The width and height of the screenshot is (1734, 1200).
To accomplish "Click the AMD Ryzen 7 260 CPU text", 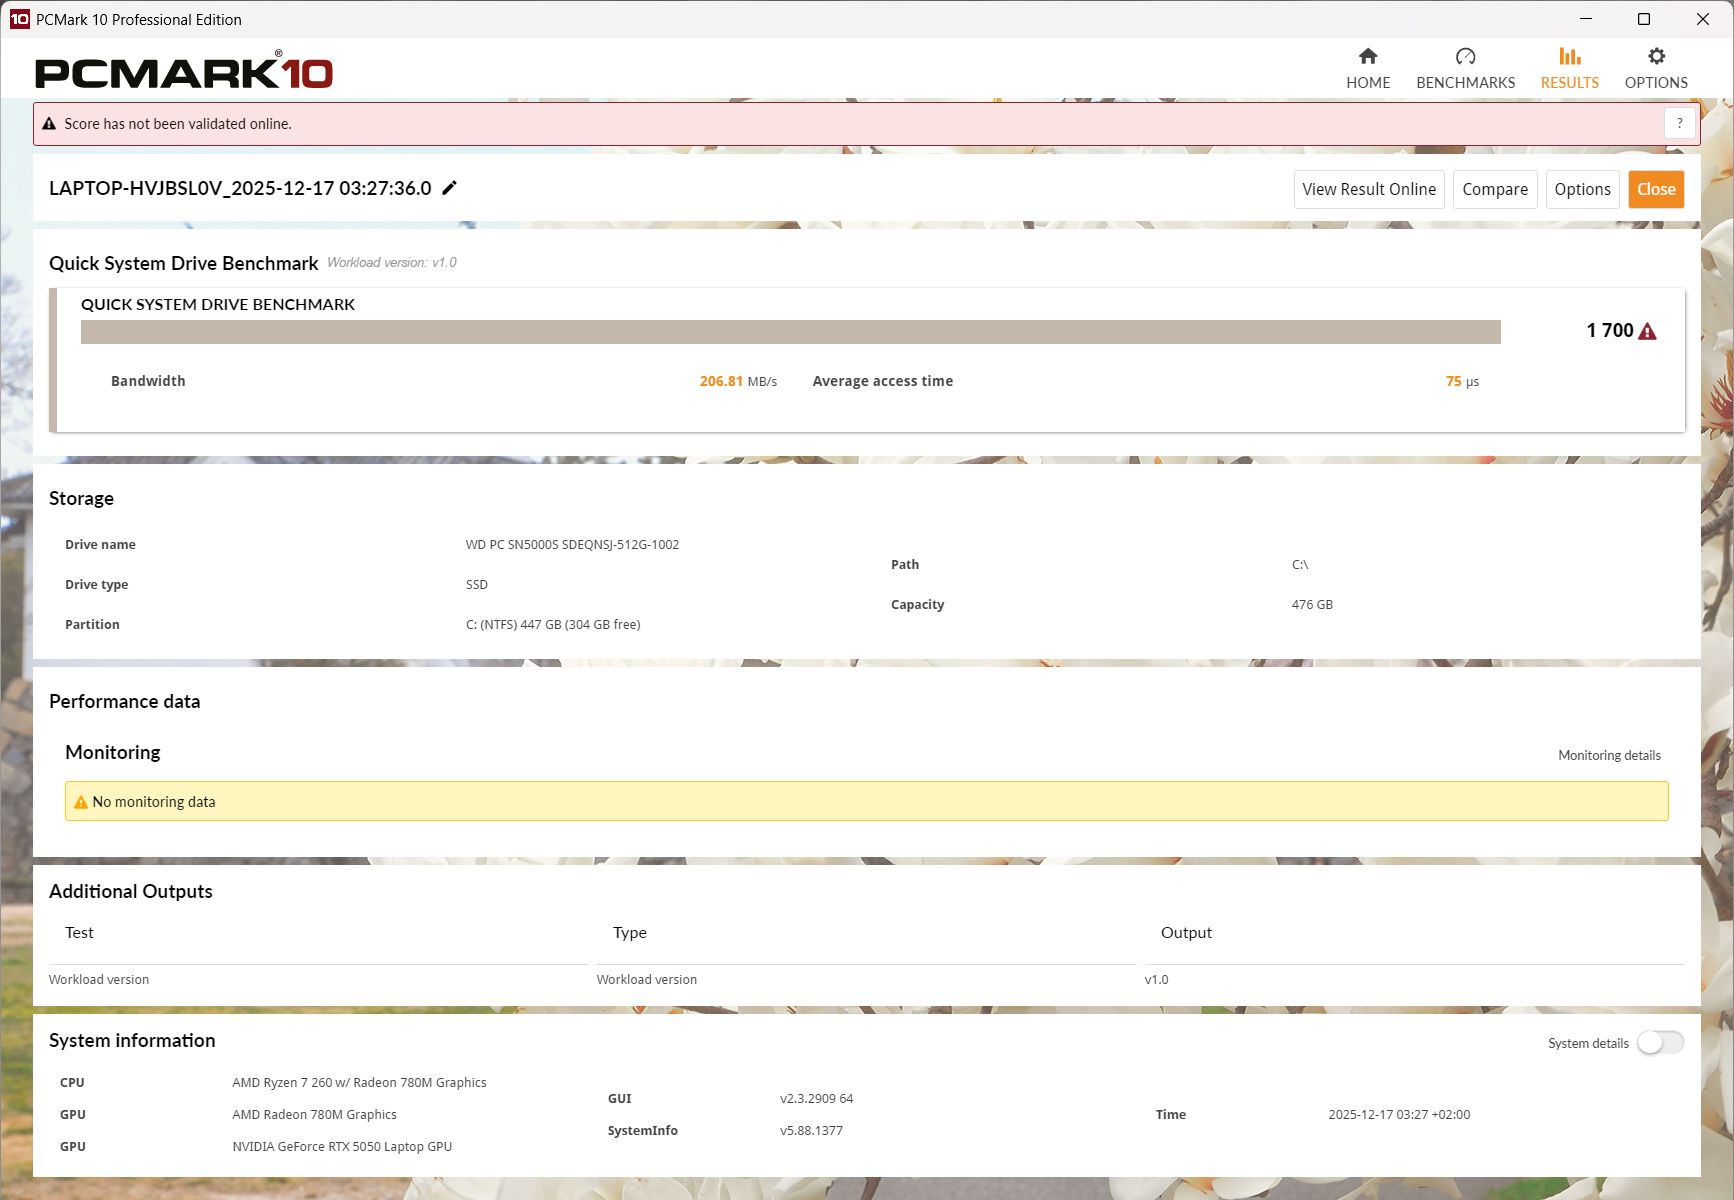I will (359, 1083).
